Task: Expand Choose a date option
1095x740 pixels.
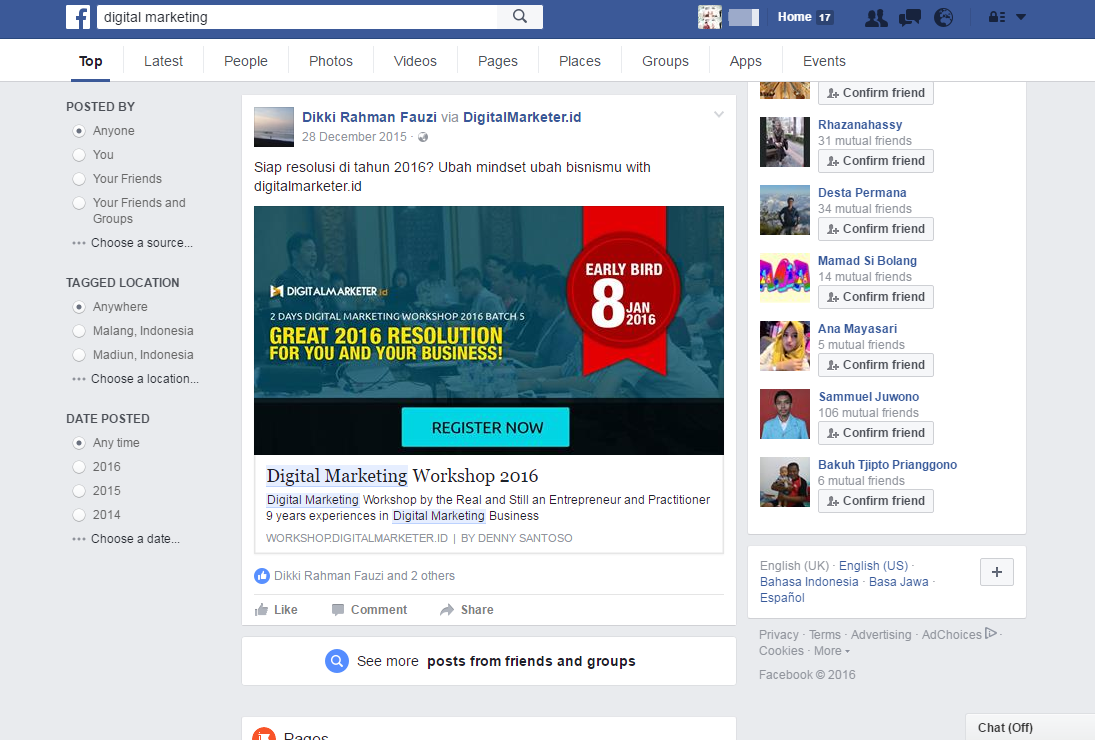Action: (126, 539)
